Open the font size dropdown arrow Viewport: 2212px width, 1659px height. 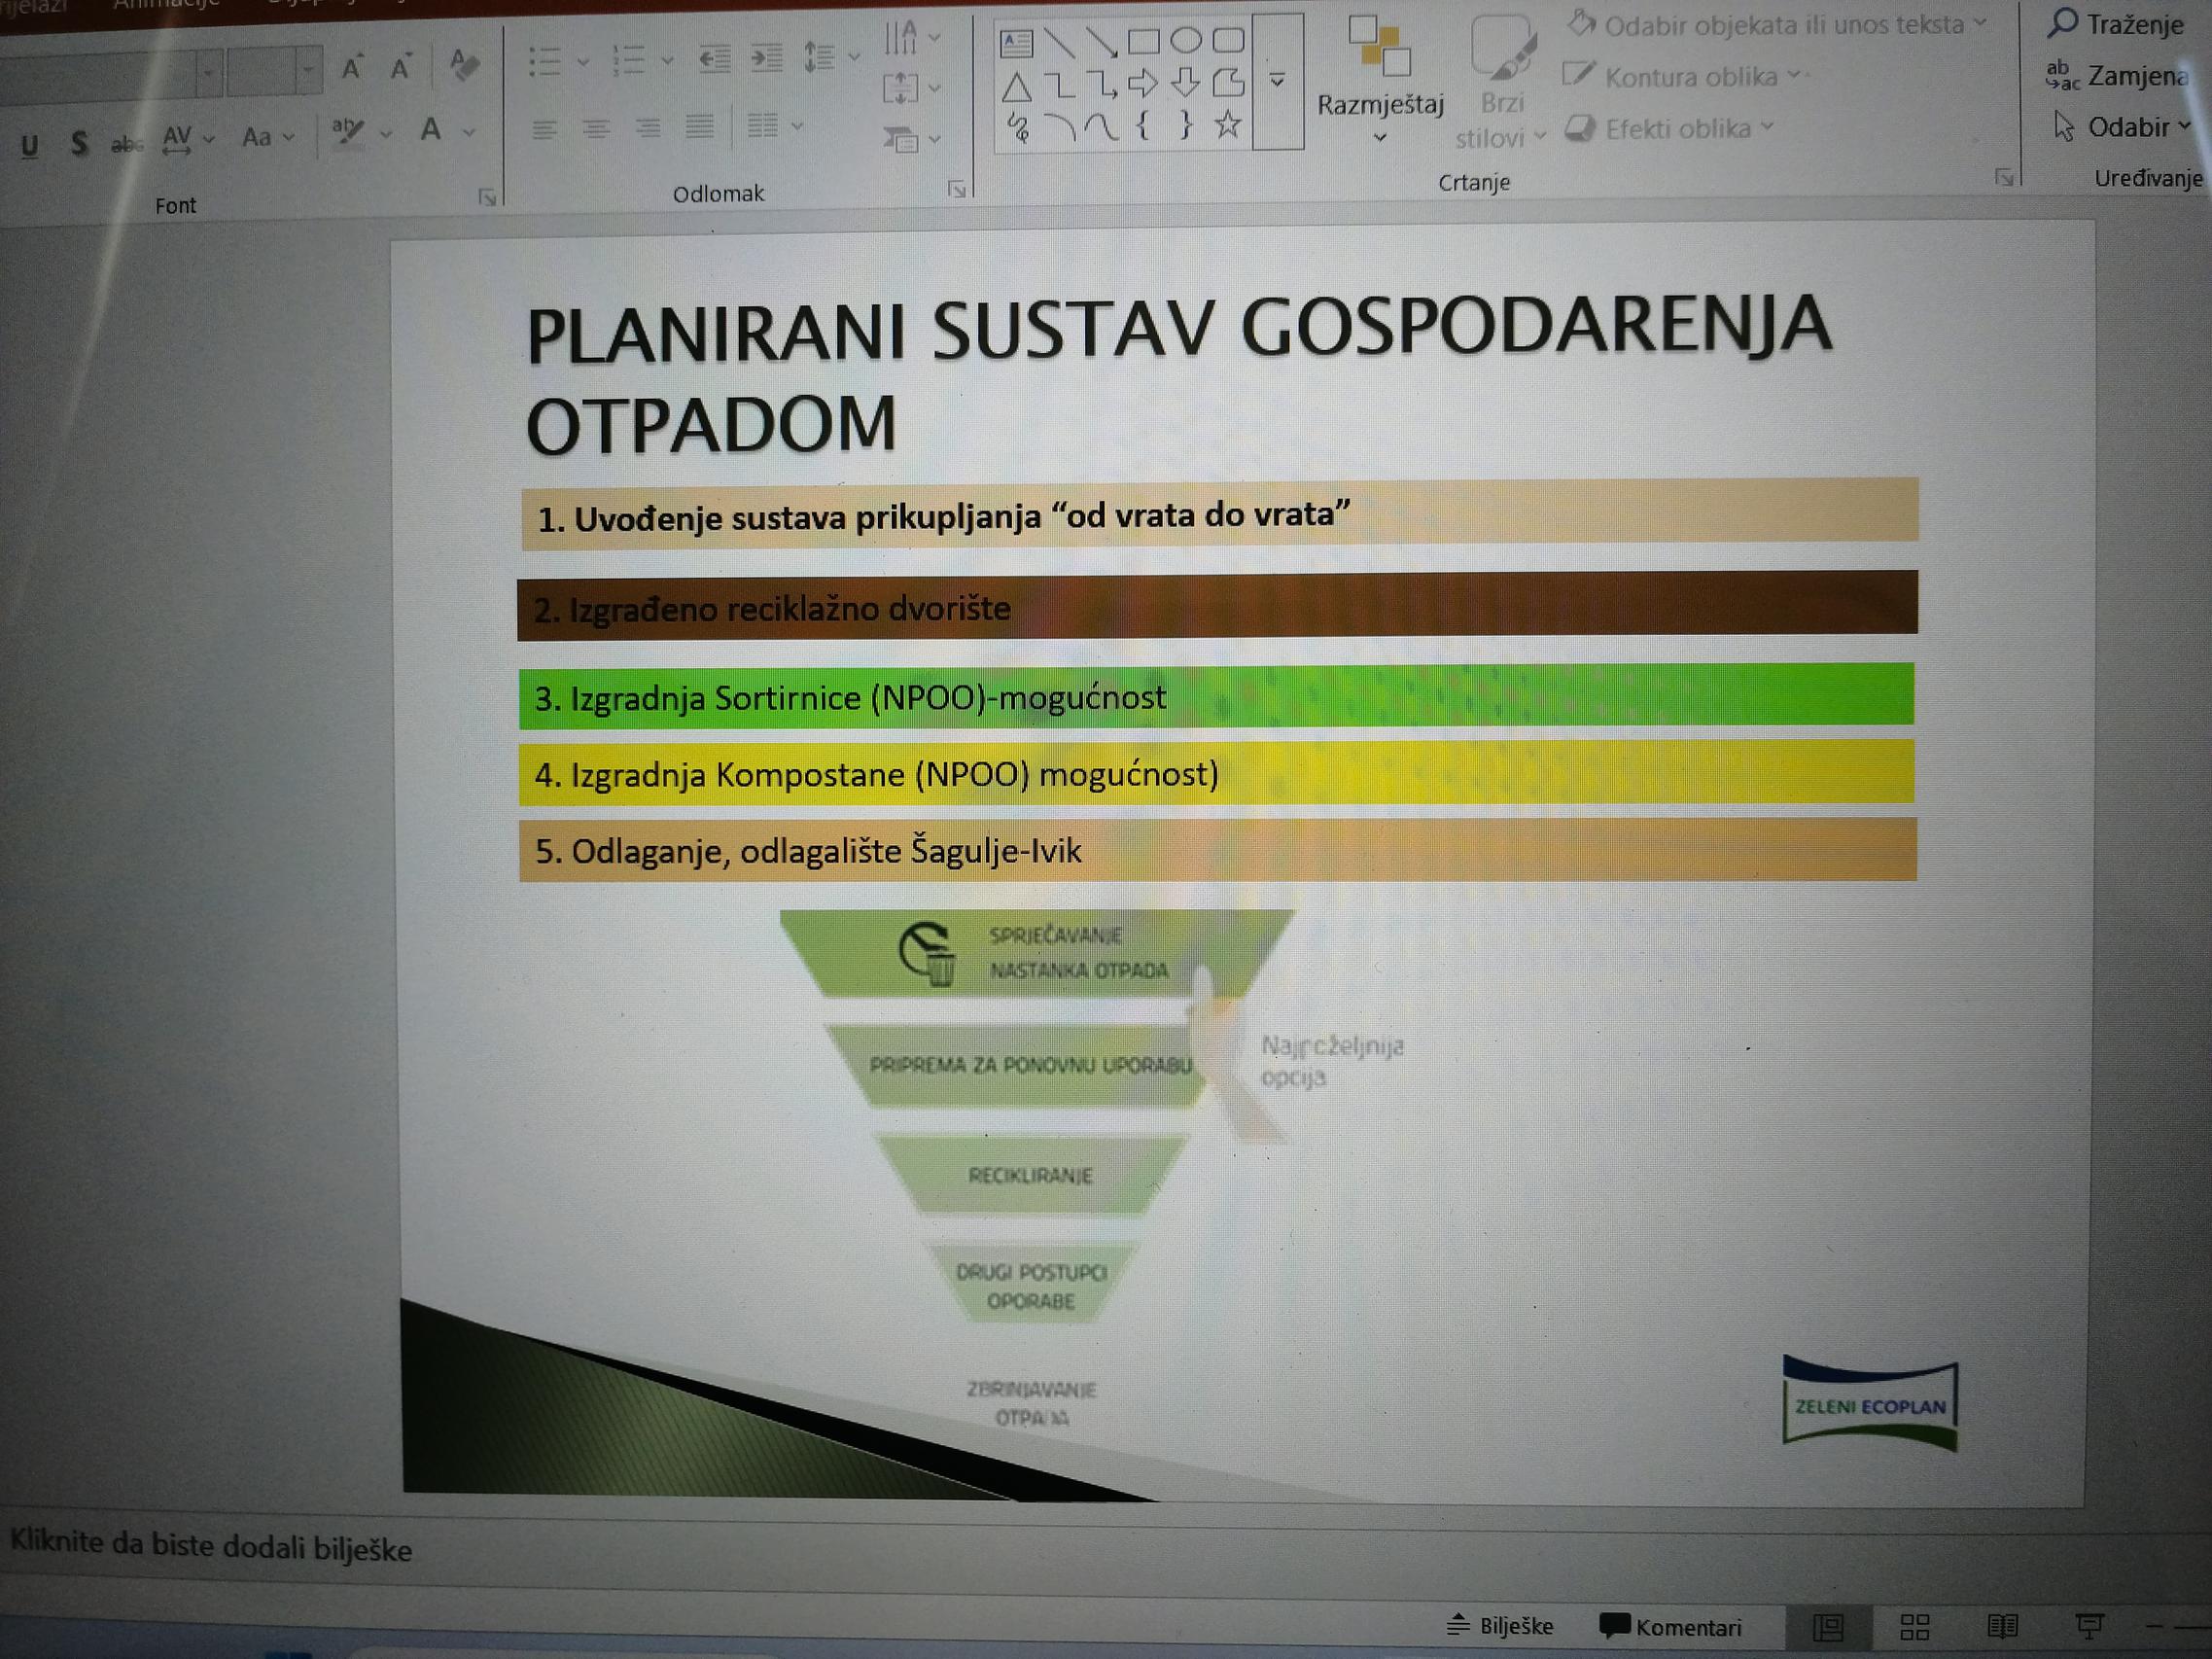click(x=308, y=70)
